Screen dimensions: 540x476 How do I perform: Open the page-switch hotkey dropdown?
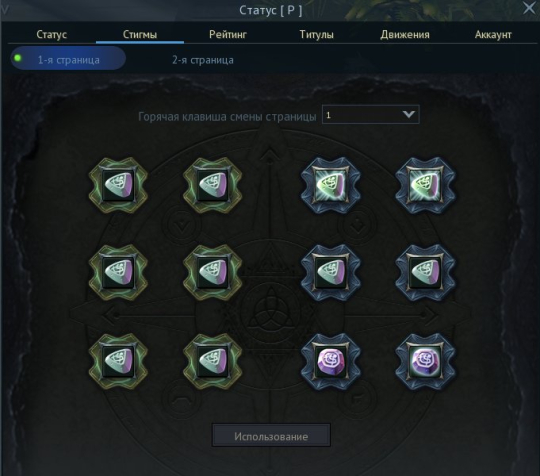coord(371,114)
